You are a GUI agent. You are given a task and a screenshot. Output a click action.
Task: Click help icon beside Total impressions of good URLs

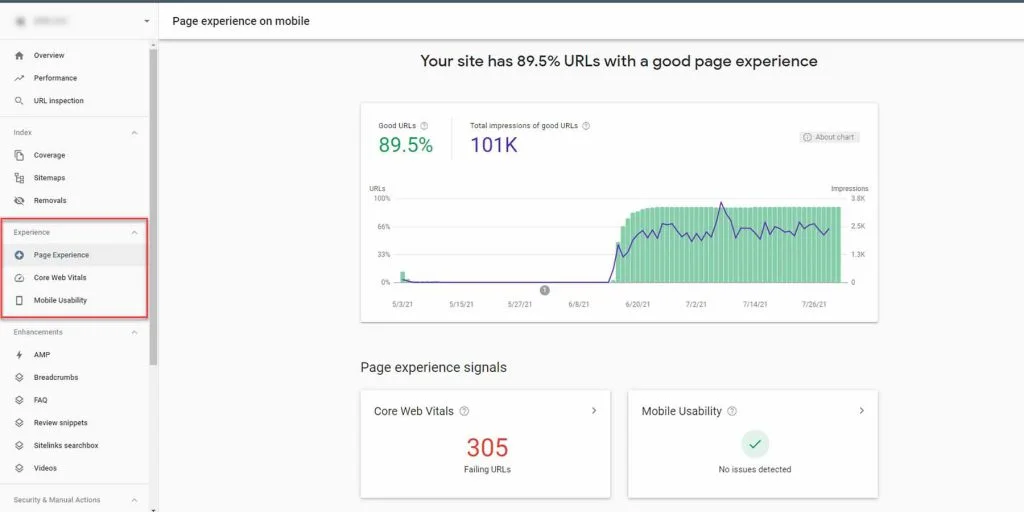pyautogui.click(x=586, y=125)
